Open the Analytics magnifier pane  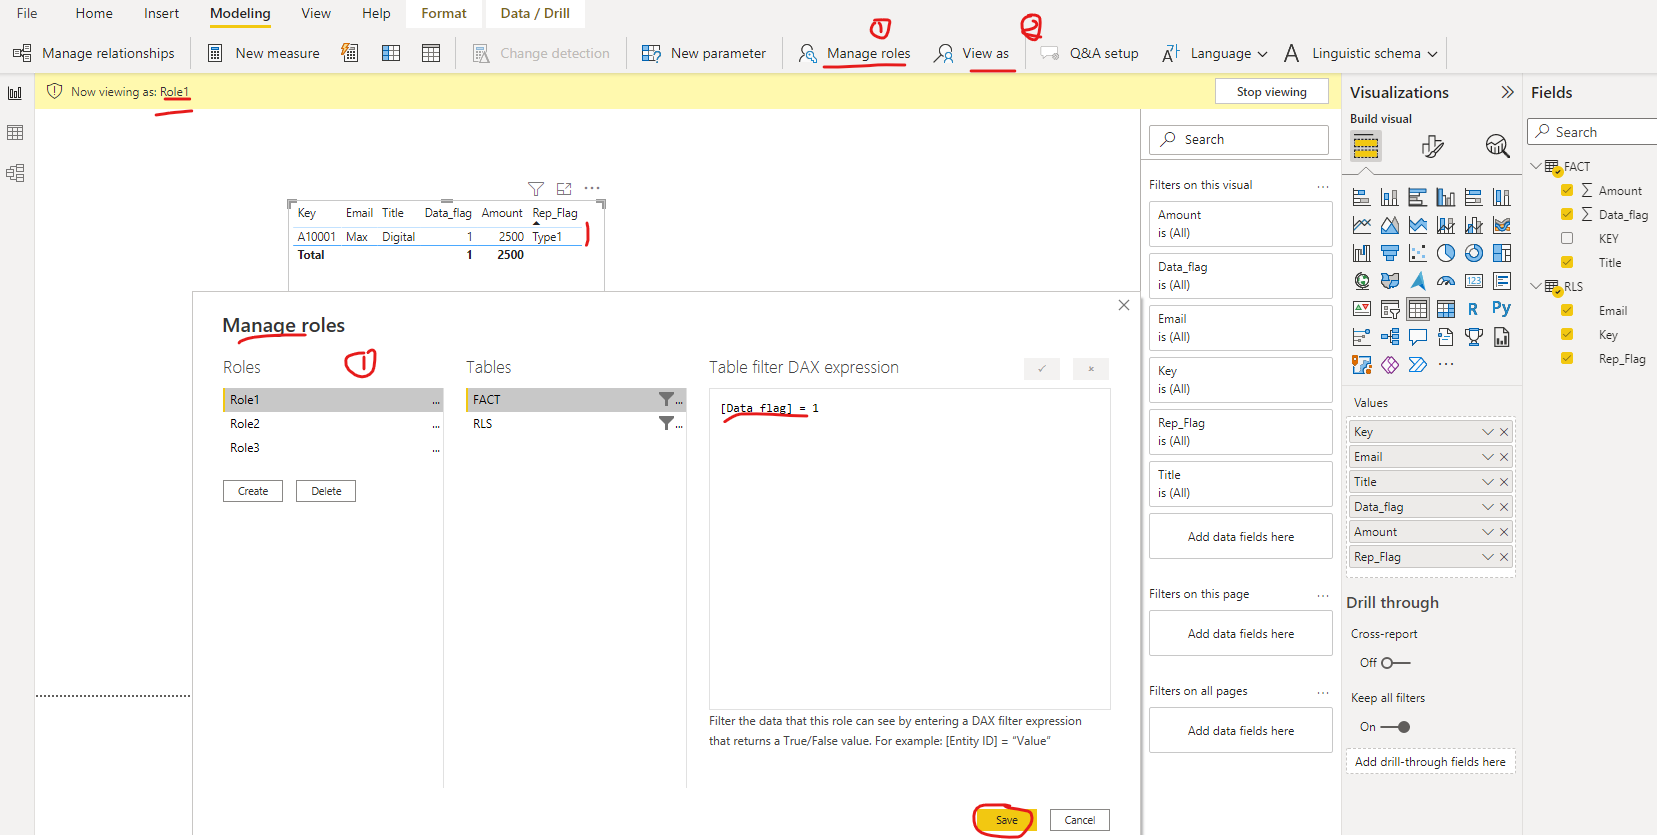(1497, 147)
